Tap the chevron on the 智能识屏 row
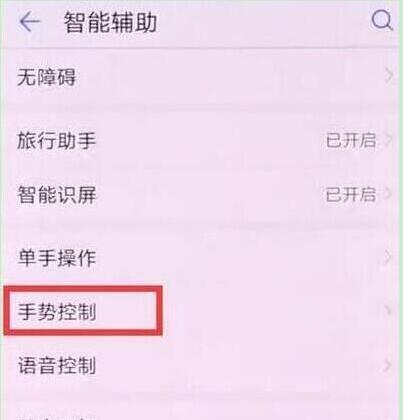 (x=389, y=194)
